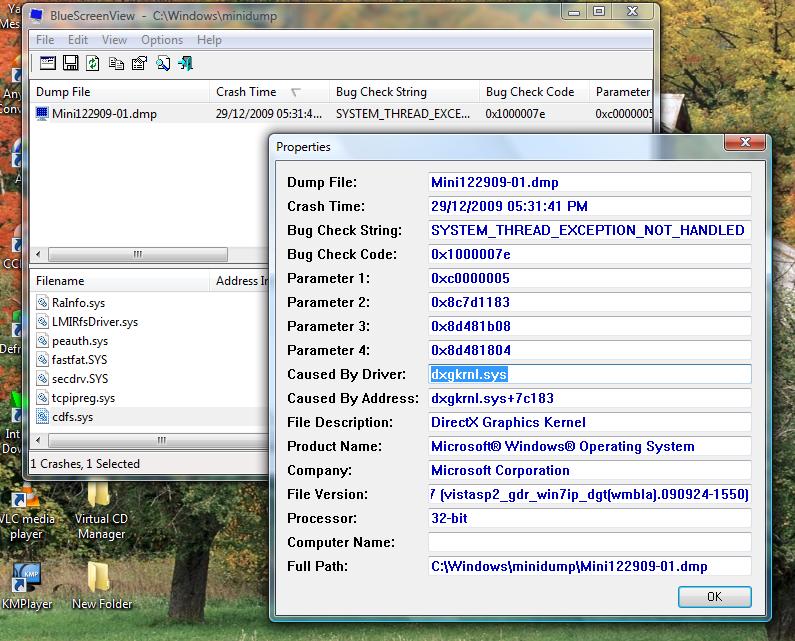Screen dimensions: 795x641
Task: Click the Full Path value field
Action: click(x=589, y=566)
